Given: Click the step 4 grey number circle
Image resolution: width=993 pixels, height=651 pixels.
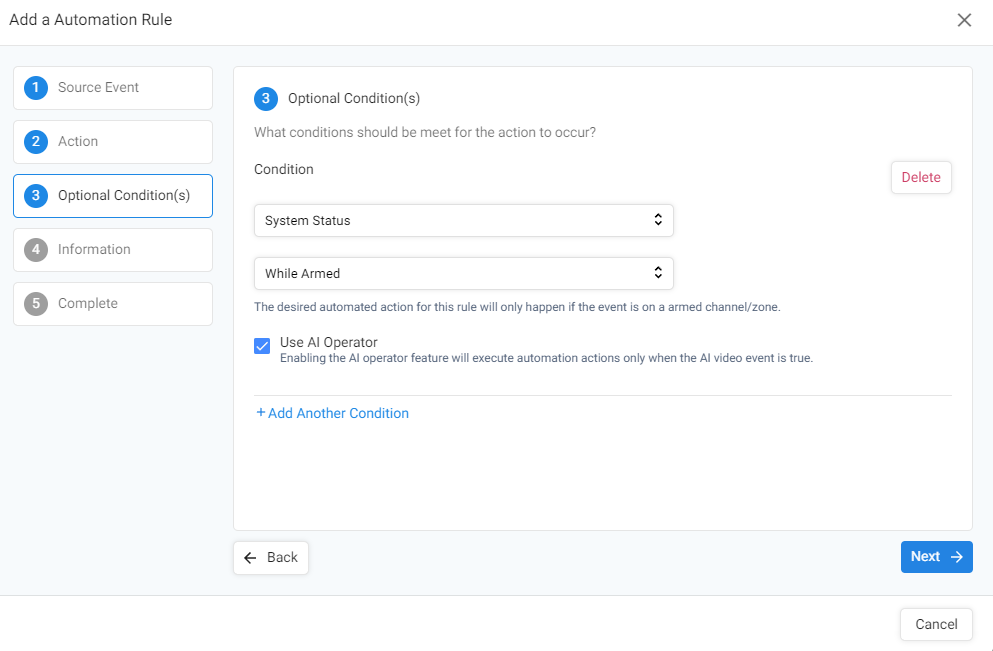Looking at the screenshot, I should (x=36, y=250).
